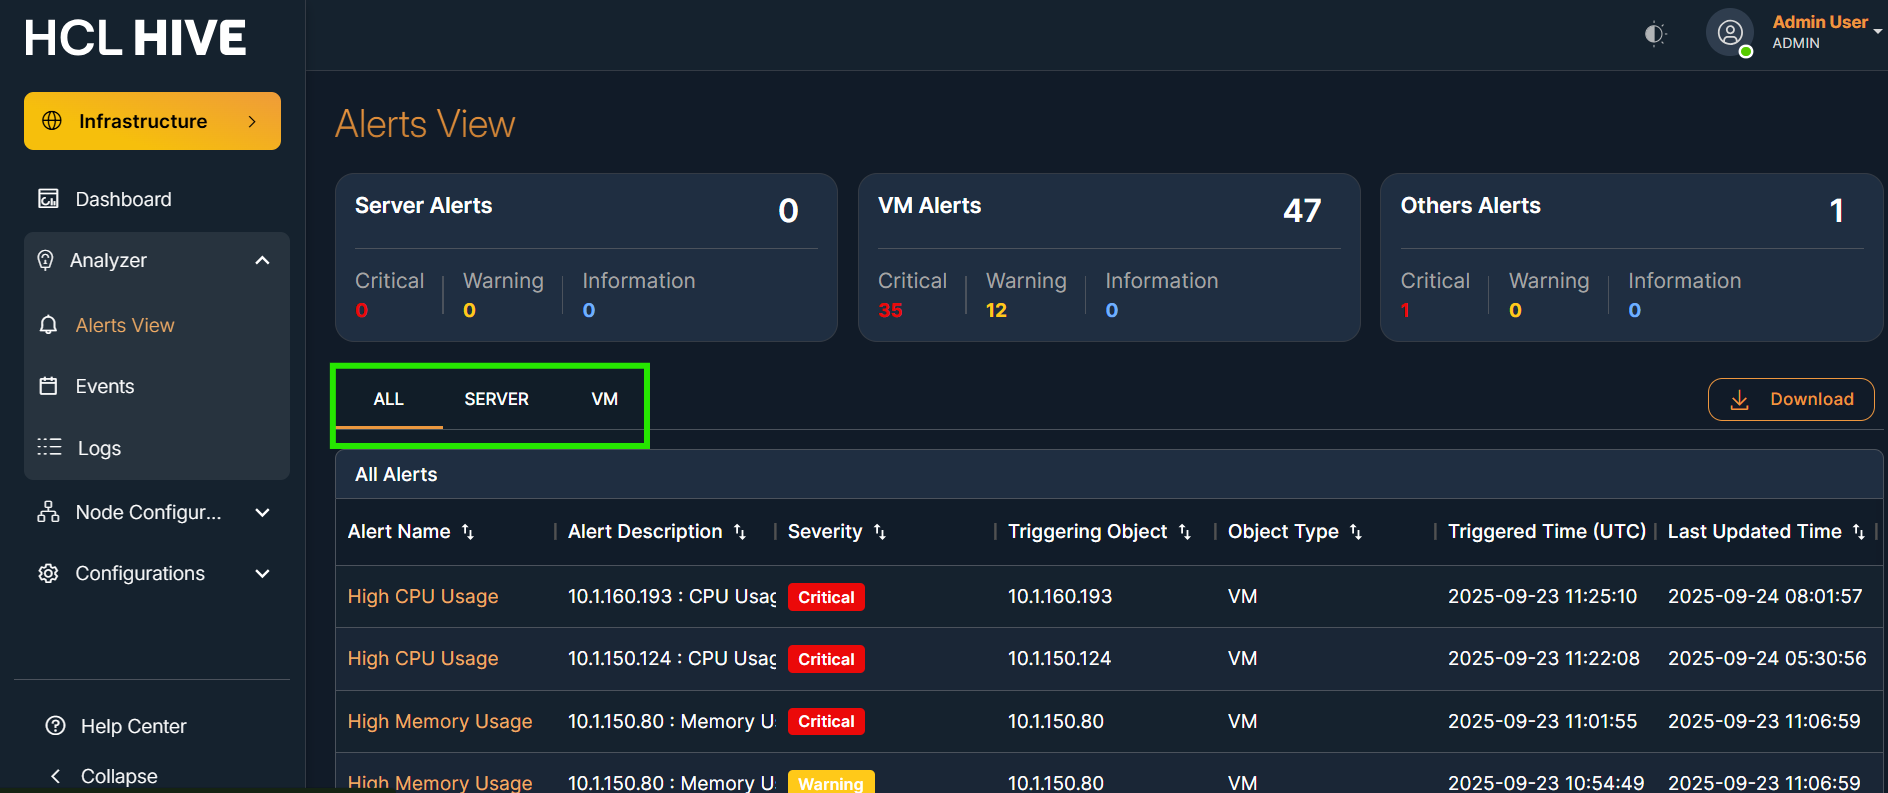Toggle the dark/light theme icon
The height and width of the screenshot is (793, 1888).
pos(1655,34)
